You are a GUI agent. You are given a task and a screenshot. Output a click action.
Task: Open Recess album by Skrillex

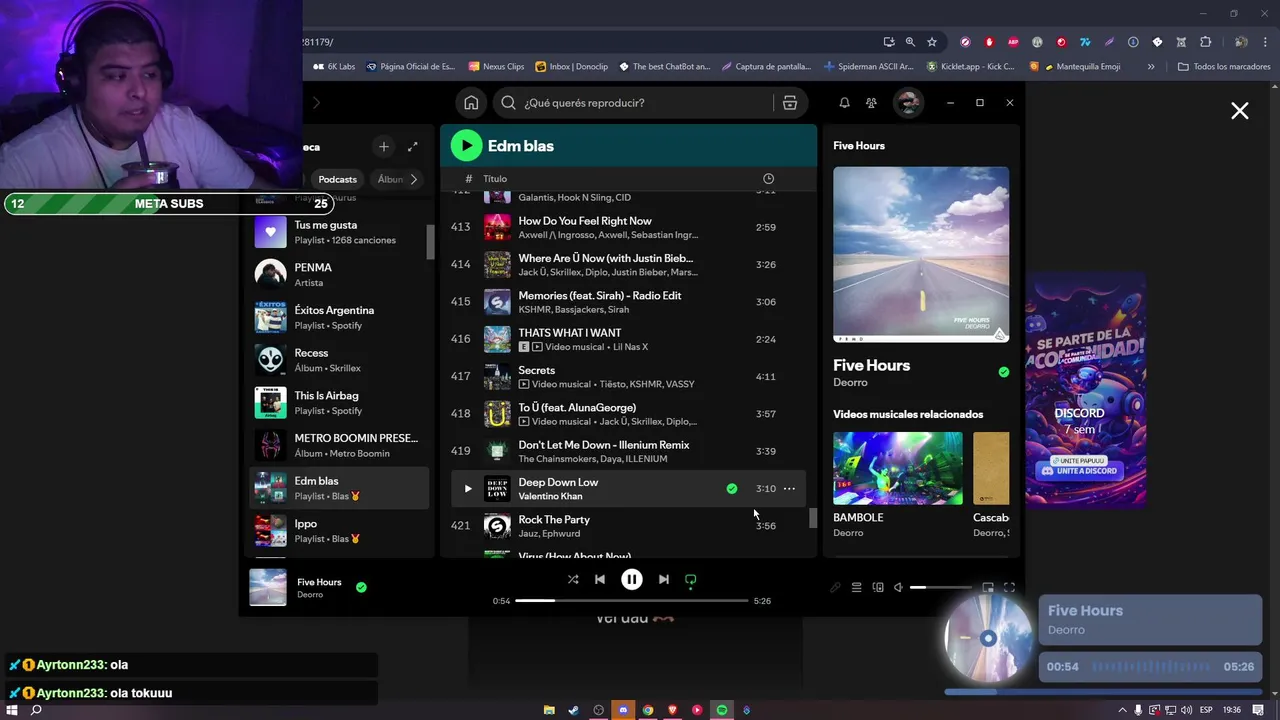[x=339, y=361]
